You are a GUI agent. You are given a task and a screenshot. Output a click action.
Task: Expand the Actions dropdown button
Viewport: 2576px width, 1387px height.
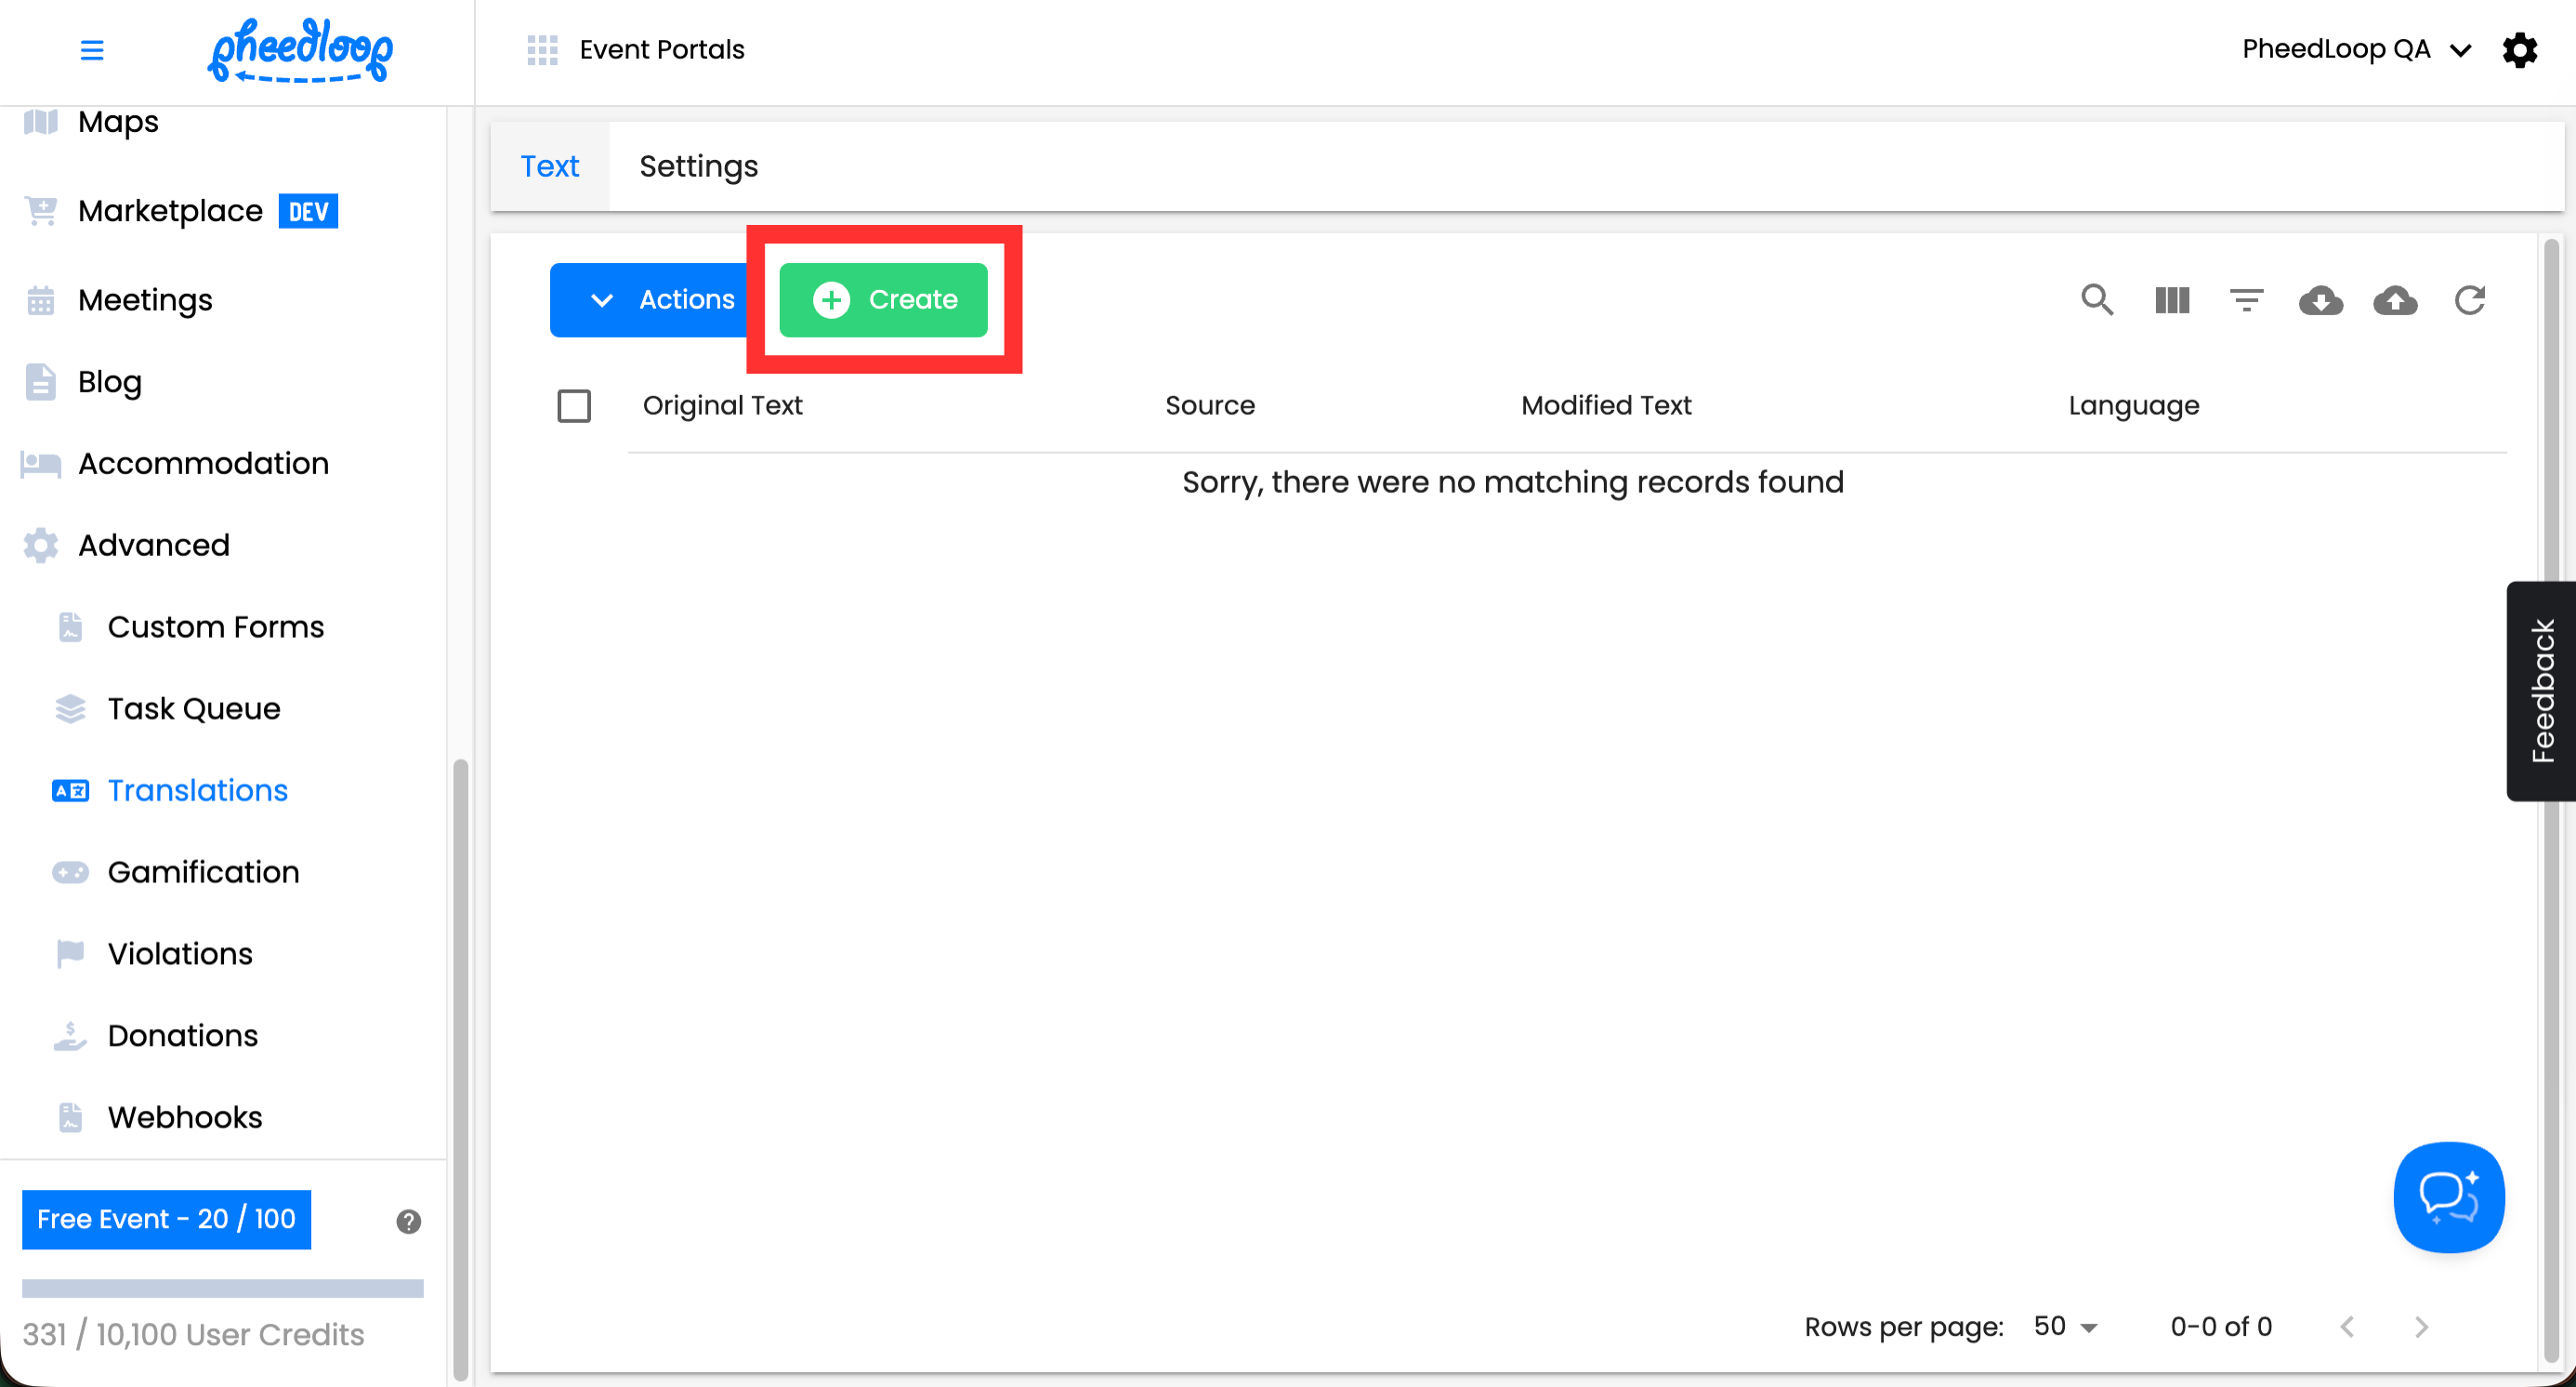pos(660,300)
